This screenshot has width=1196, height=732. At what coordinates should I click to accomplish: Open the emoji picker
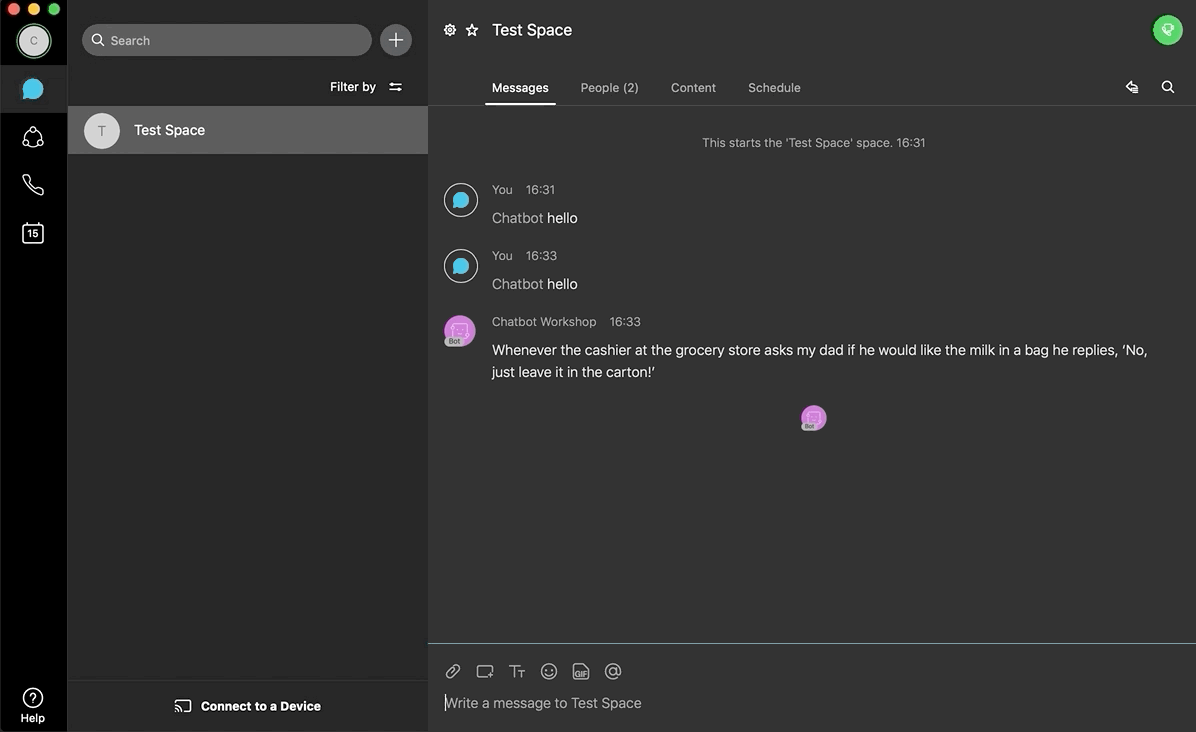(x=549, y=672)
